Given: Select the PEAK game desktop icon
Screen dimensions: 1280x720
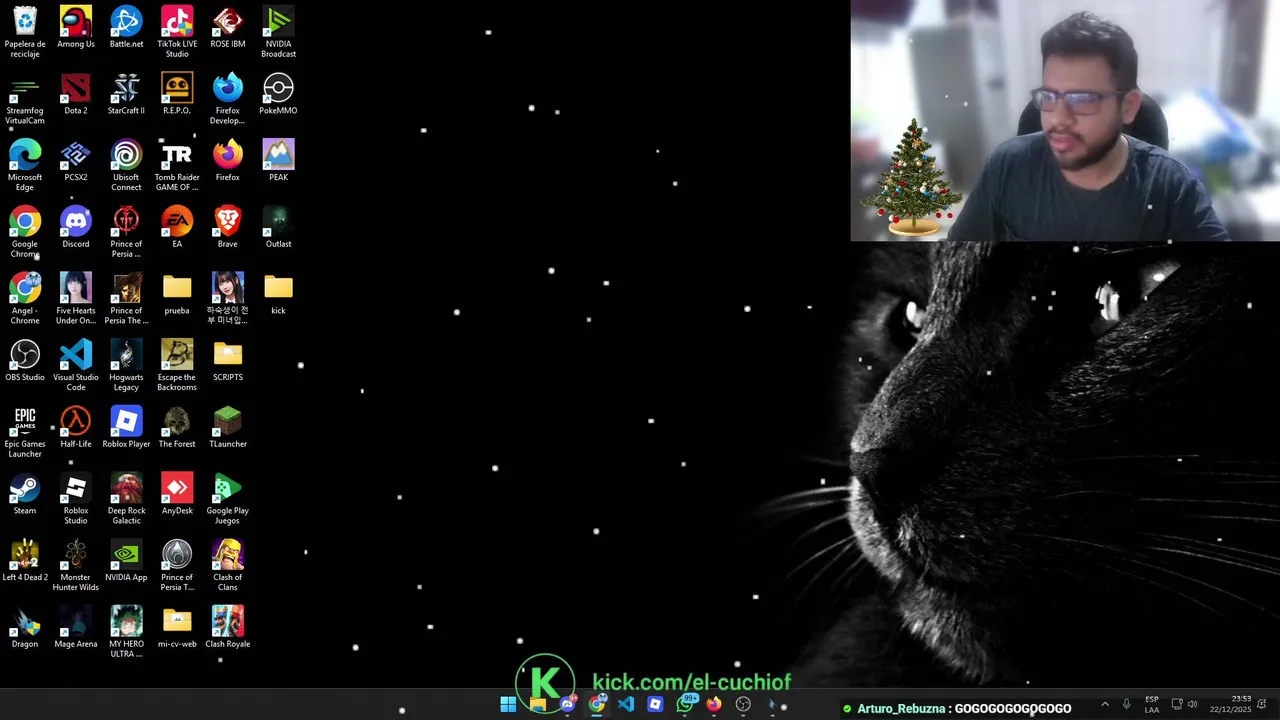Looking at the screenshot, I should point(278,161).
